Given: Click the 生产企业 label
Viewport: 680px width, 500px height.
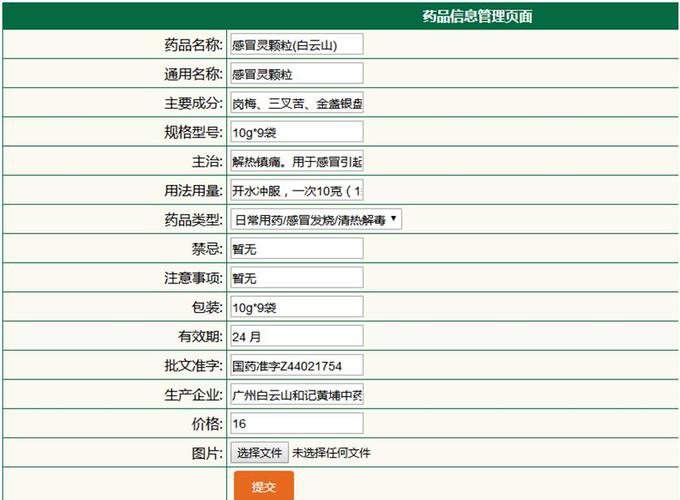Looking at the screenshot, I should (193, 395).
